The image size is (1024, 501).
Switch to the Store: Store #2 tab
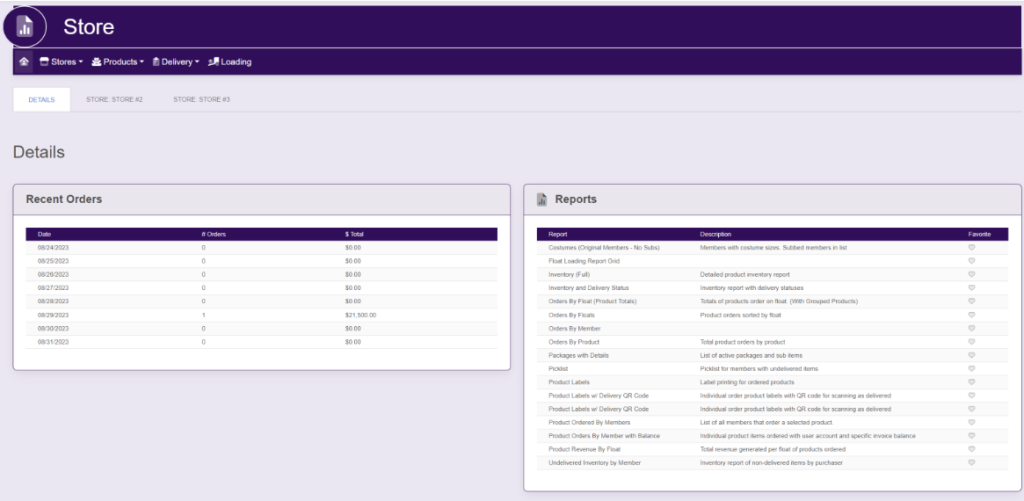[x=114, y=100]
